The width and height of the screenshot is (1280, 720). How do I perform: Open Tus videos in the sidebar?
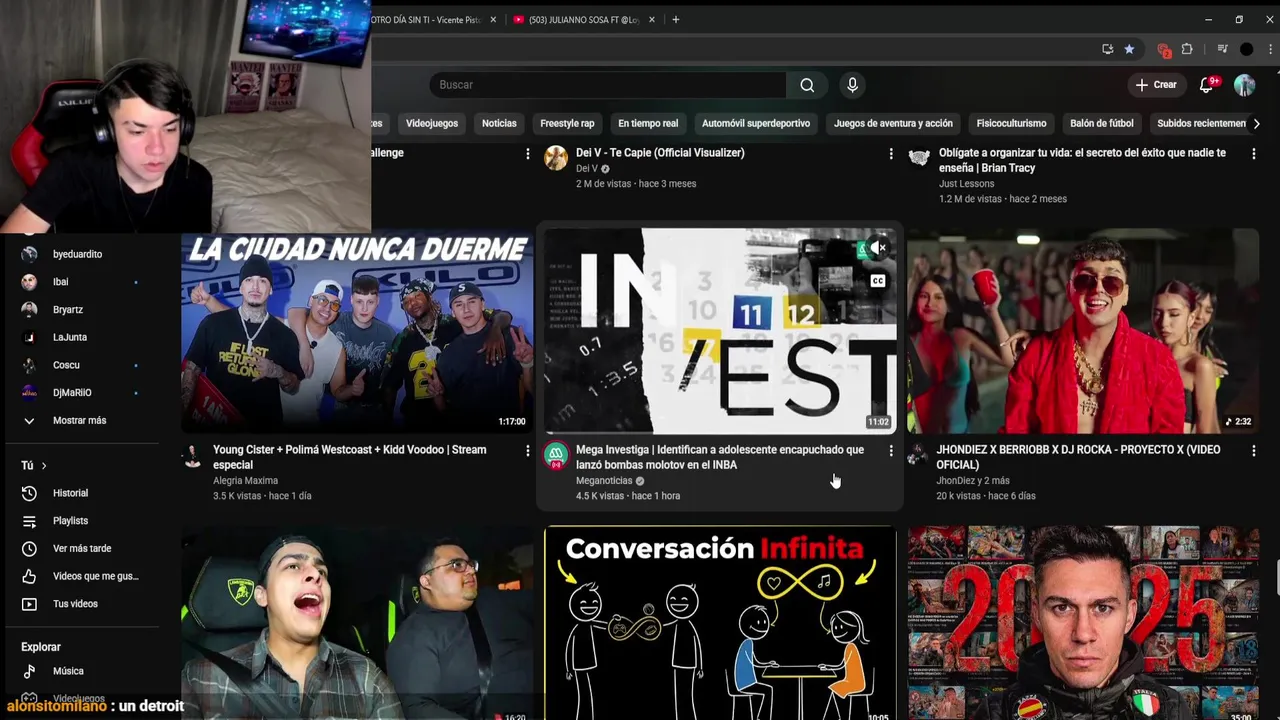pyautogui.click(x=82, y=604)
